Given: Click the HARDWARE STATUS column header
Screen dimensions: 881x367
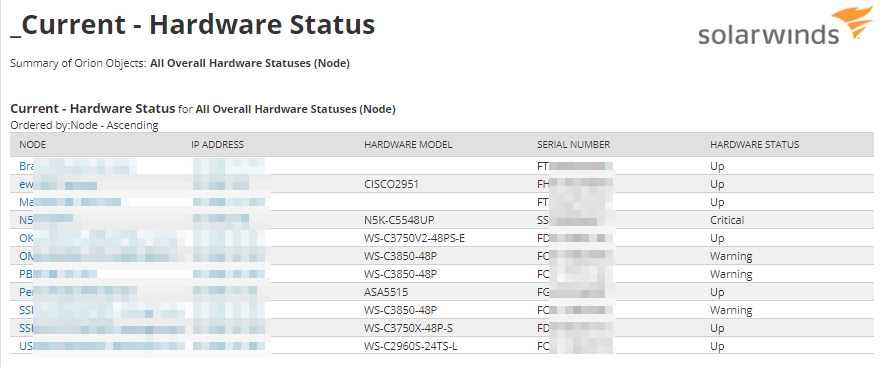Looking at the screenshot, I should [754, 144].
